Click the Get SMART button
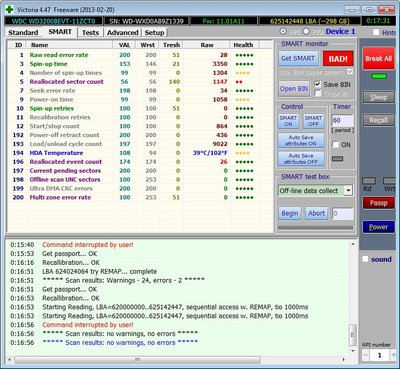The image size is (400, 369). (298, 59)
